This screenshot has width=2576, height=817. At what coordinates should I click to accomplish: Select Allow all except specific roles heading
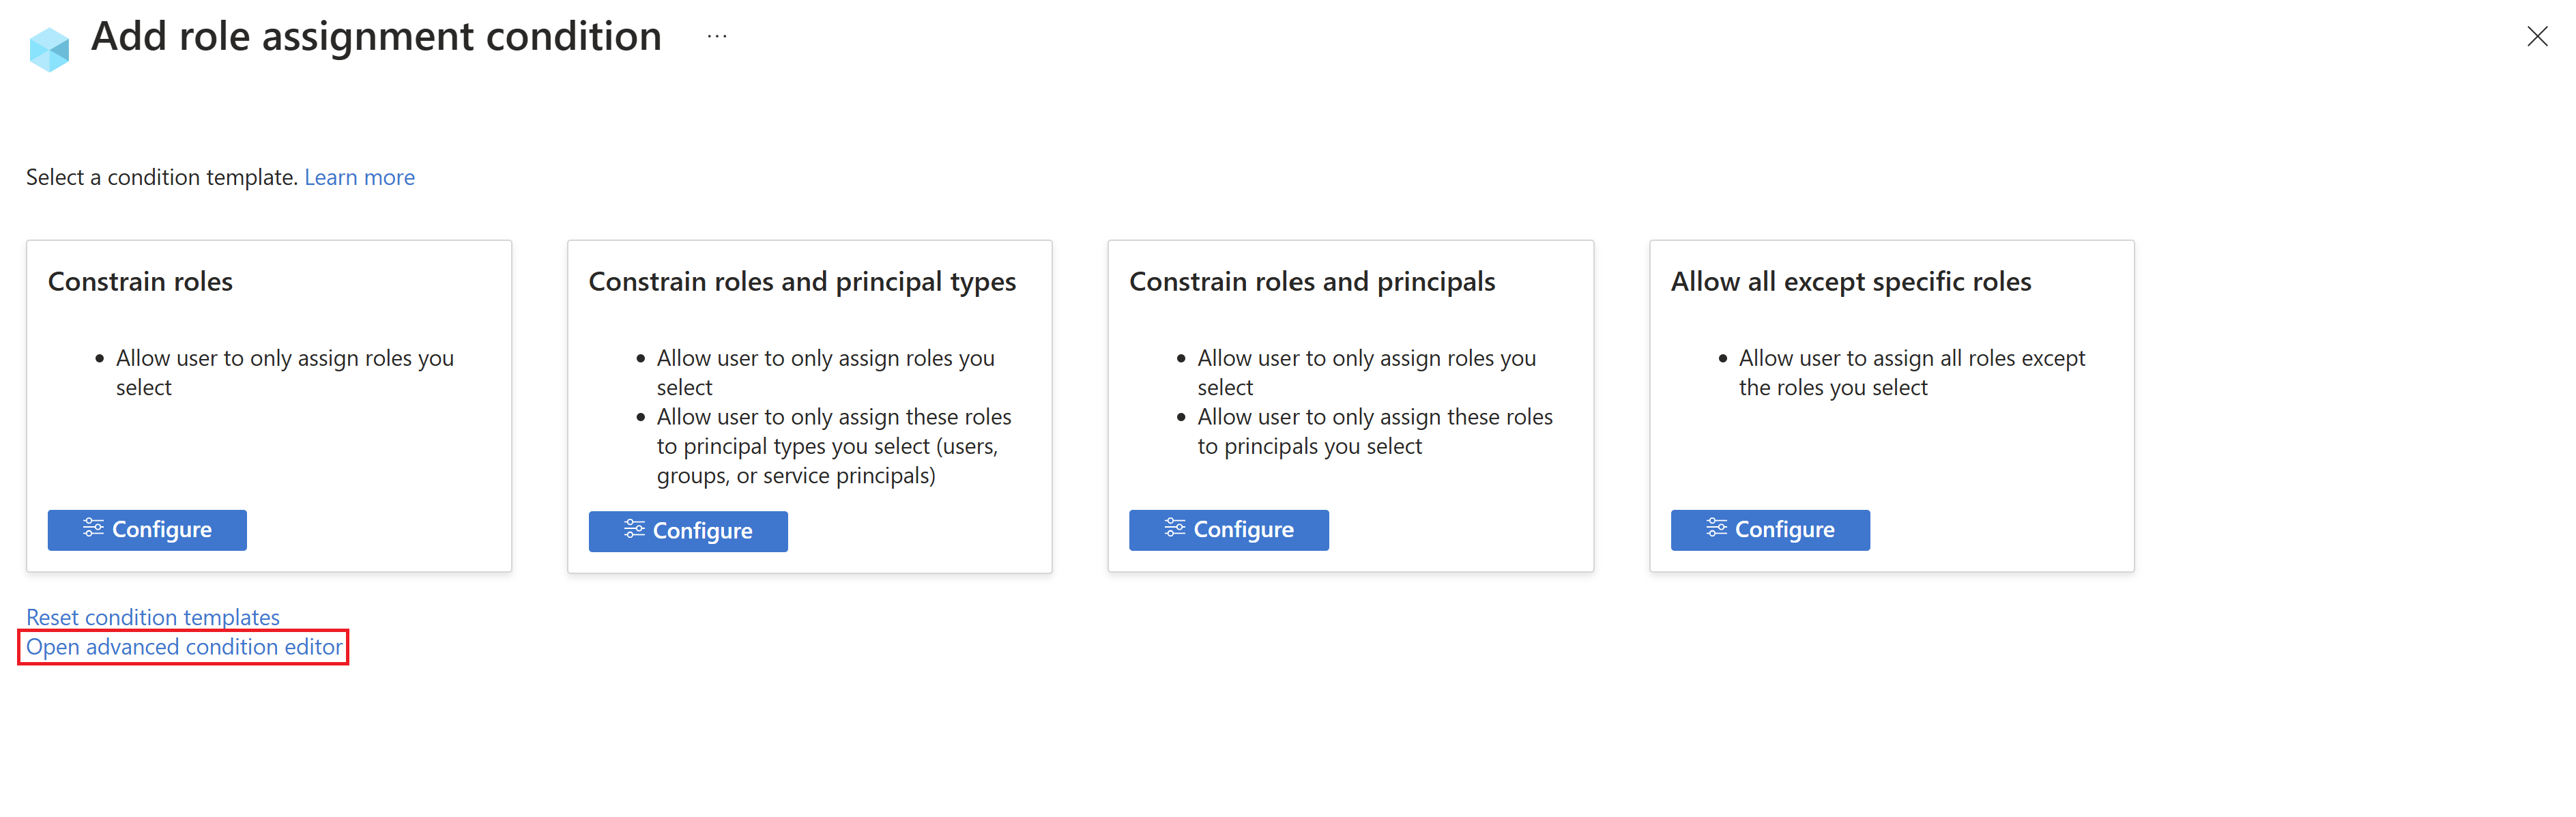(x=1851, y=282)
